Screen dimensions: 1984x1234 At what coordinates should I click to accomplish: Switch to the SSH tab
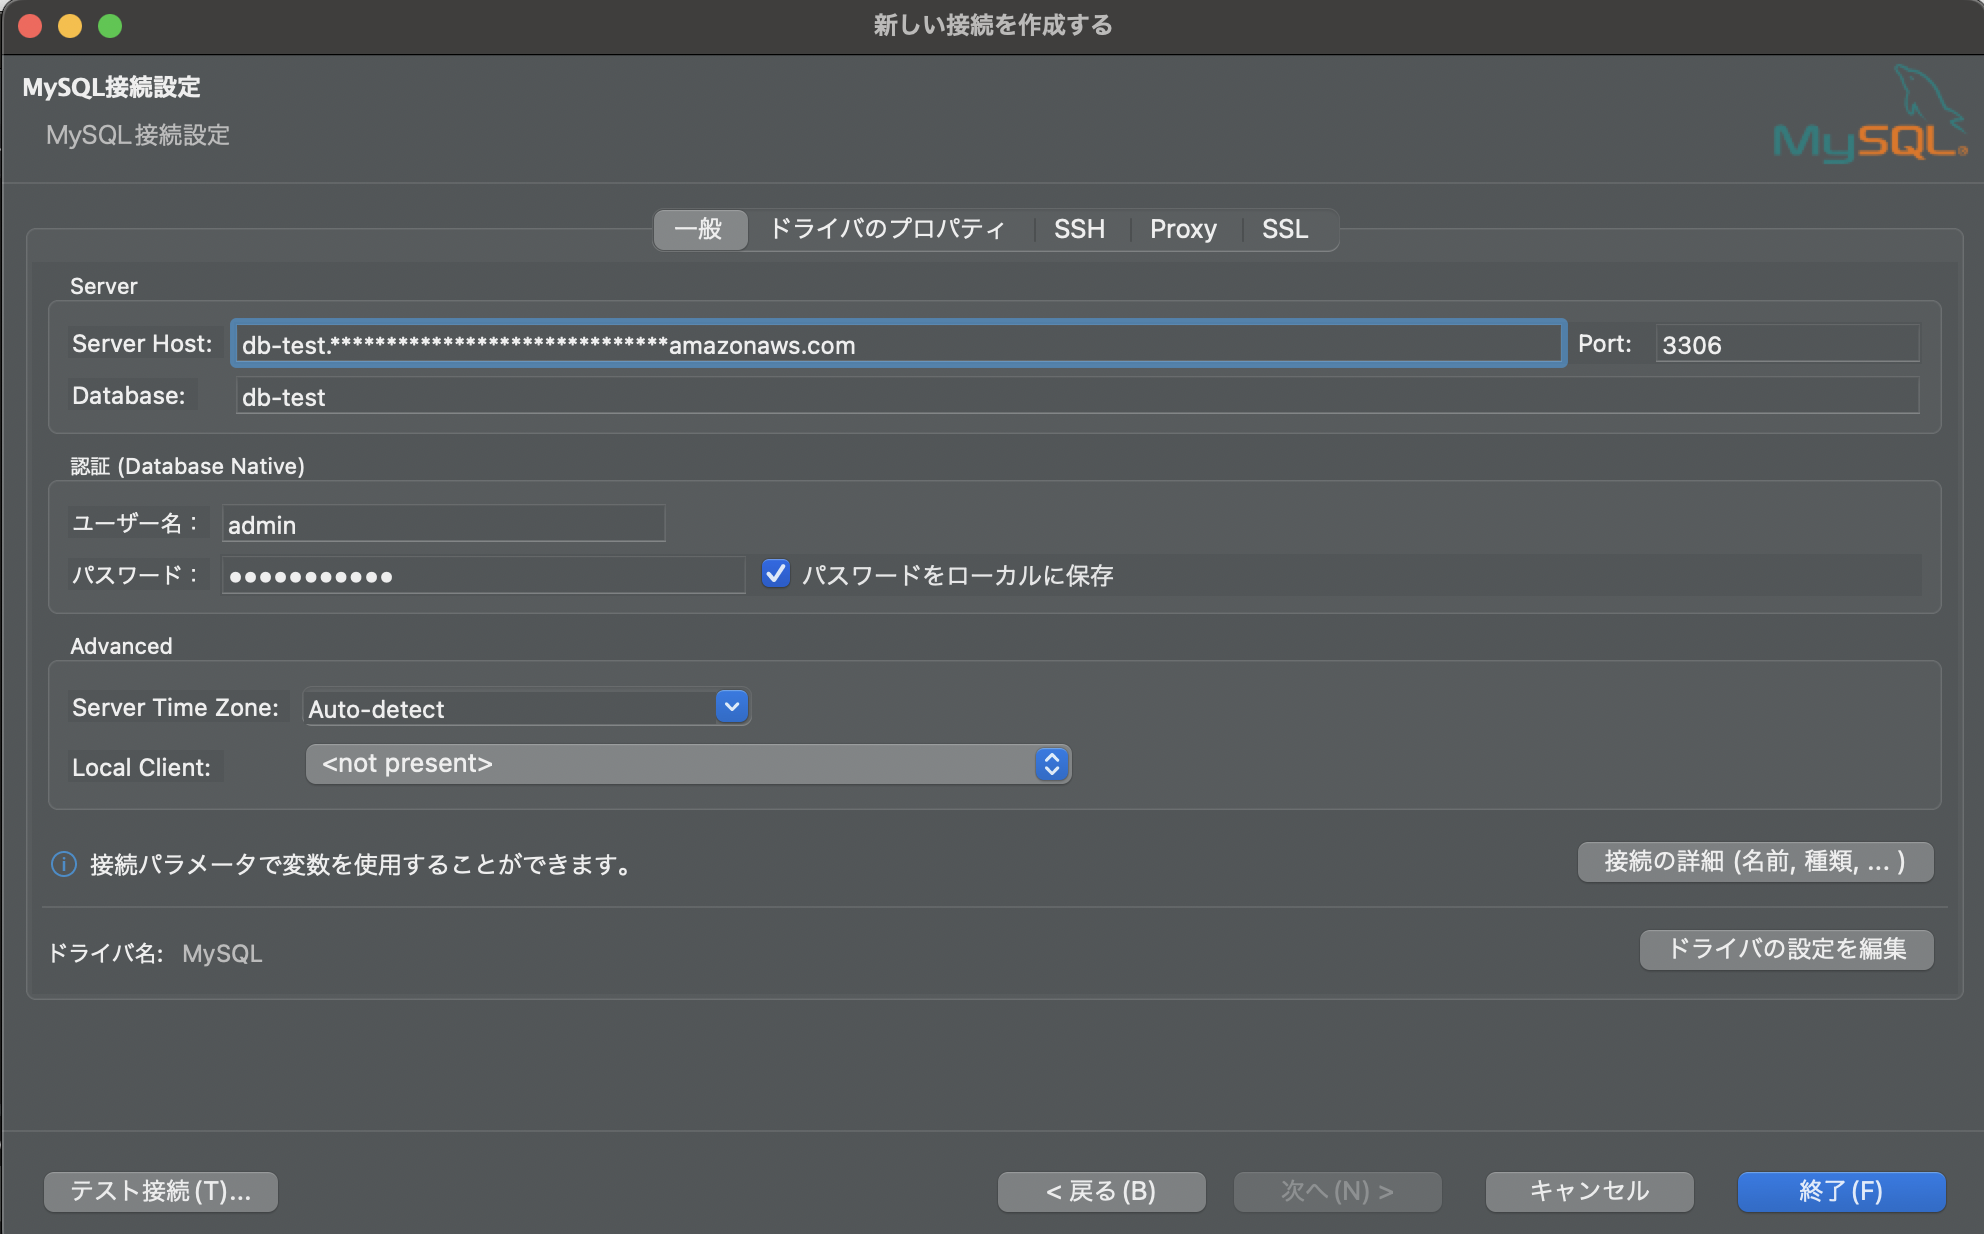[1079, 229]
